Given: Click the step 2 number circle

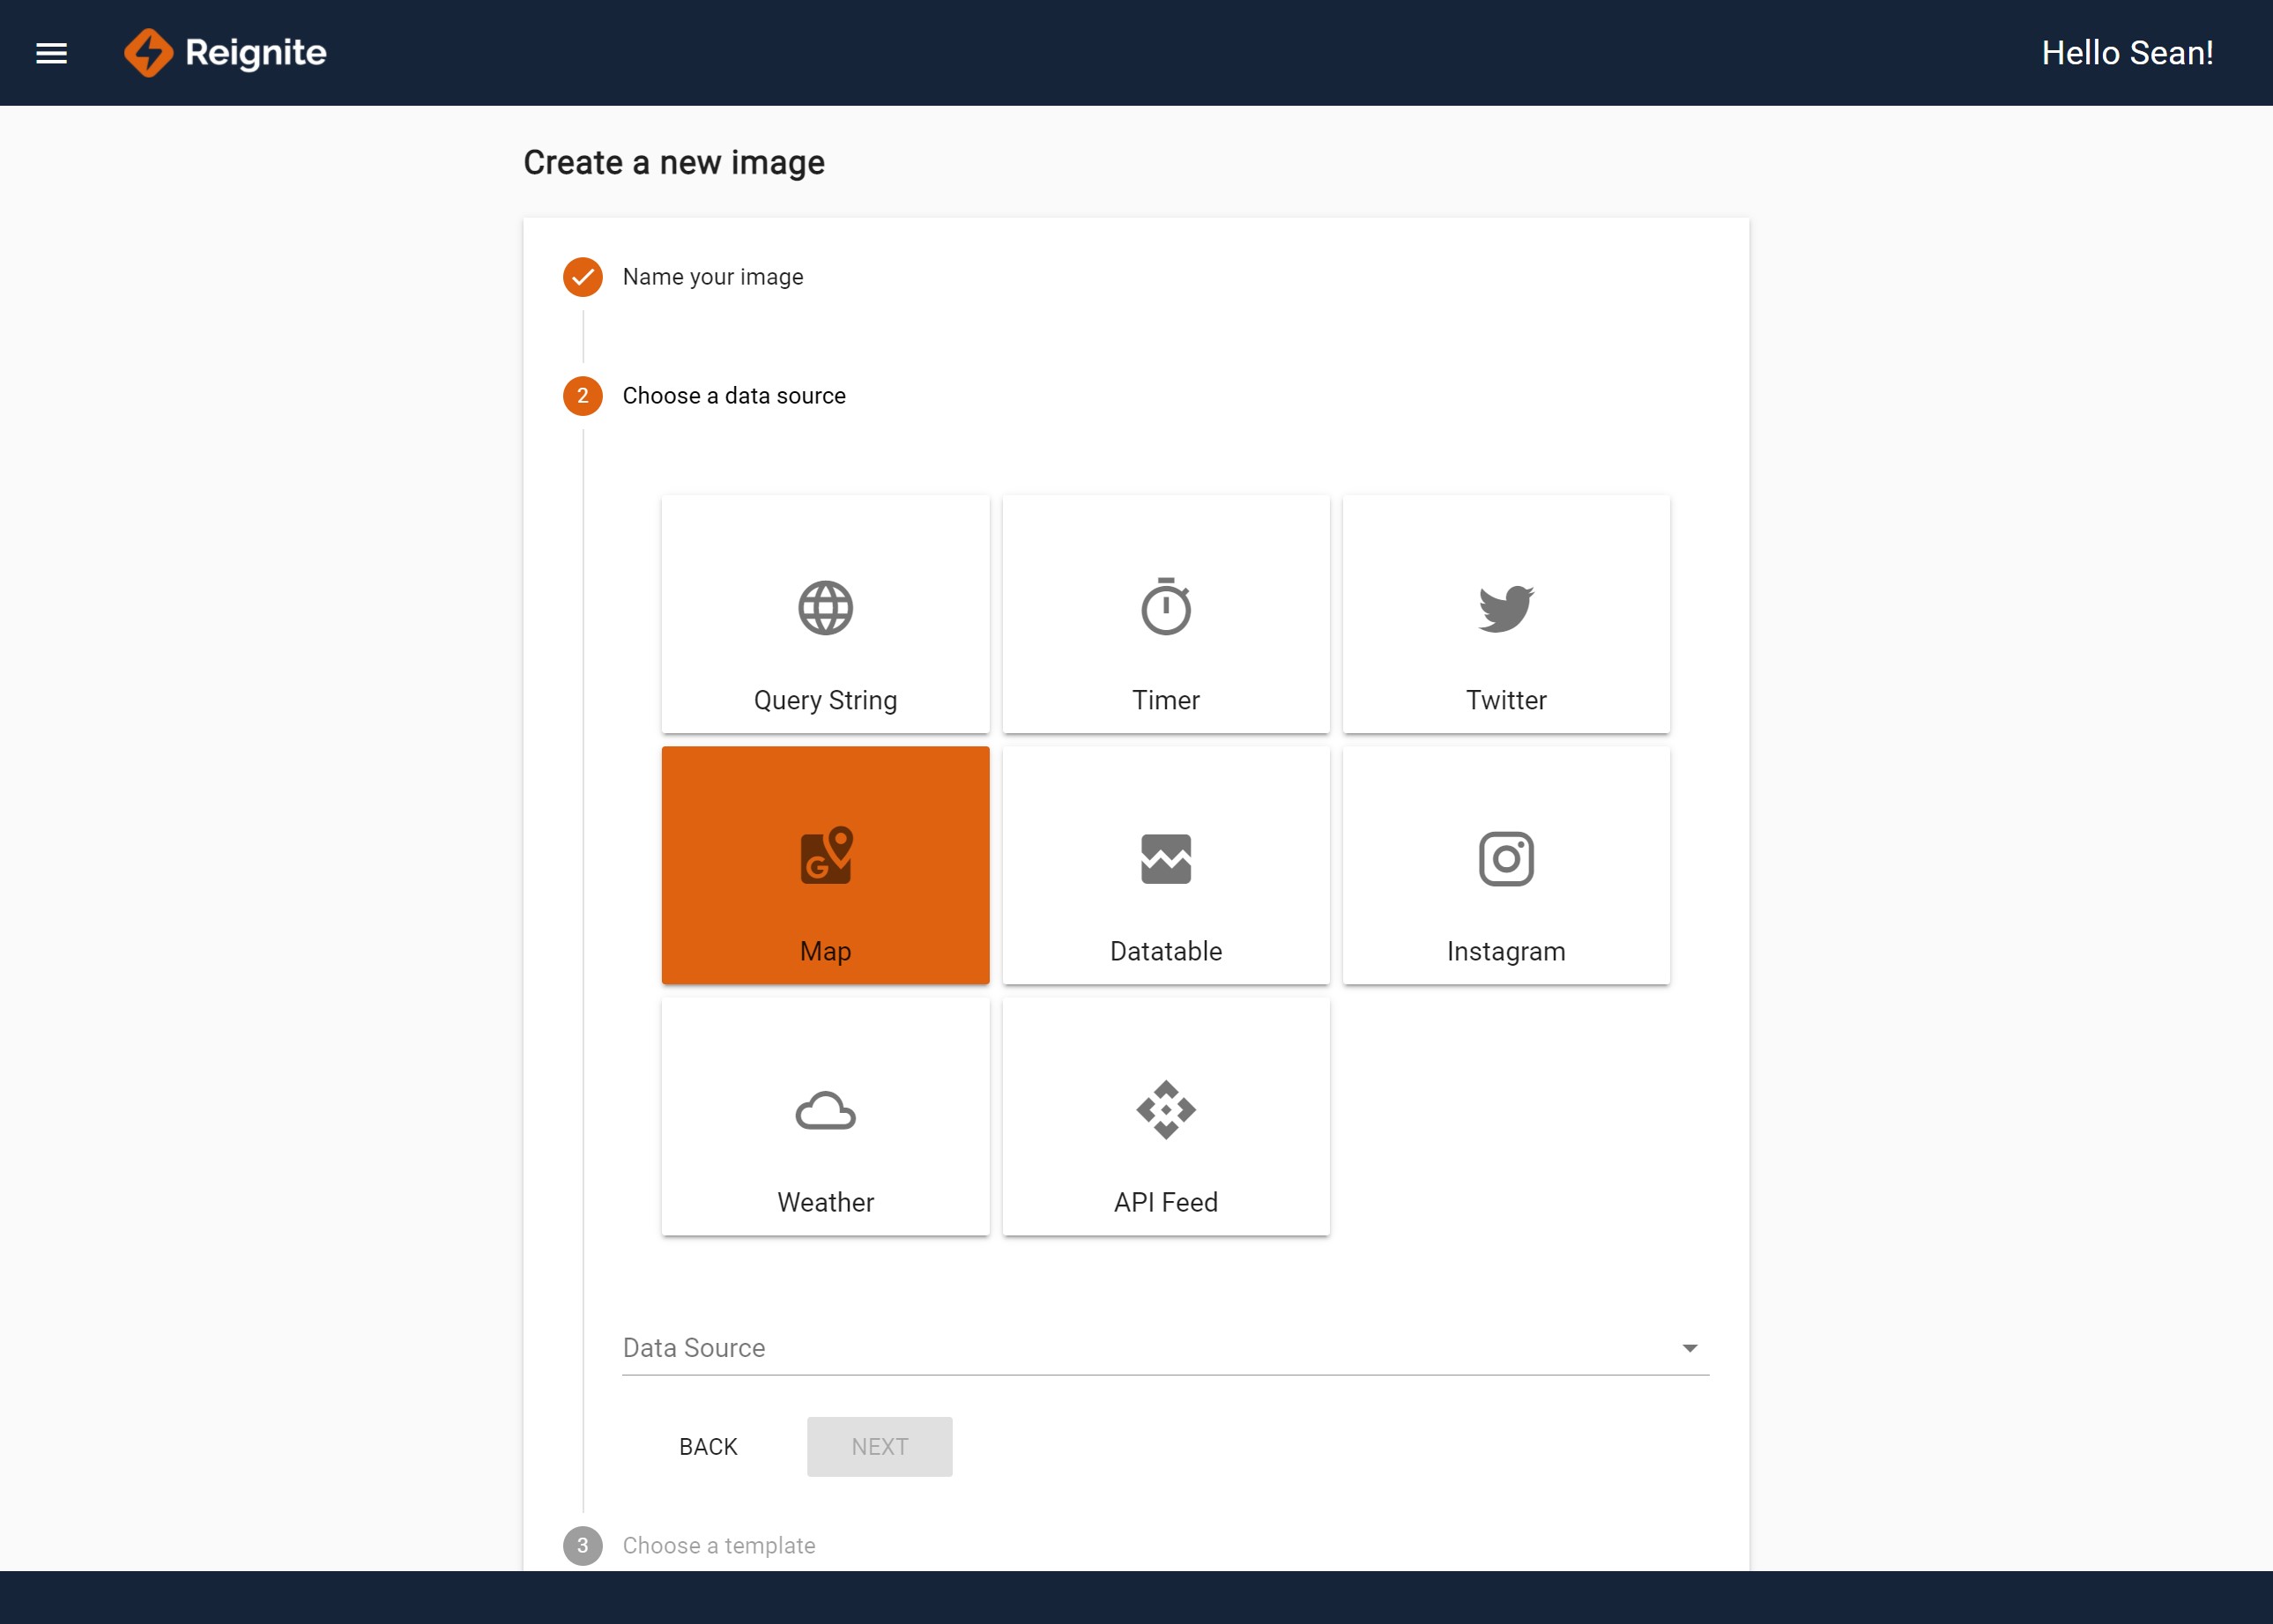Looking at the screenshot, I should coord(582,396).
